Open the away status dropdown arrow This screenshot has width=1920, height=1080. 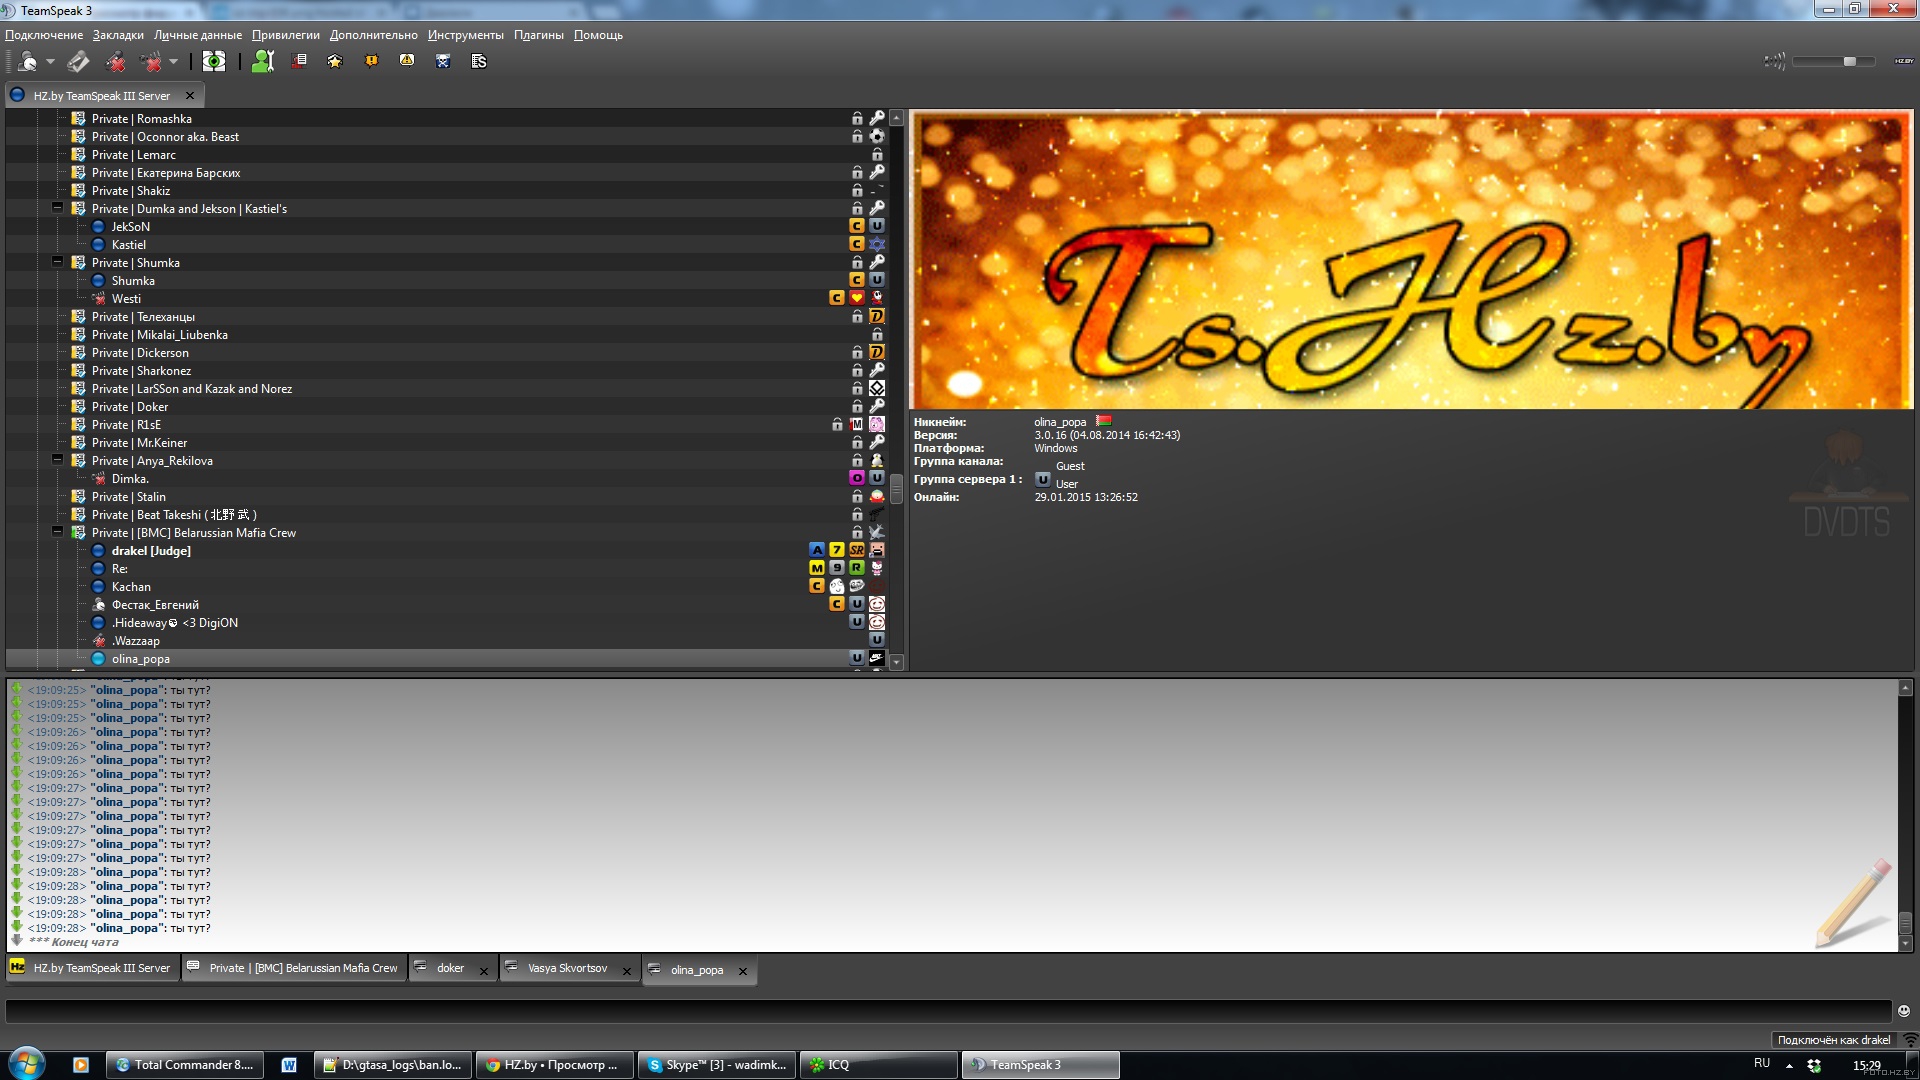point(50,62)
